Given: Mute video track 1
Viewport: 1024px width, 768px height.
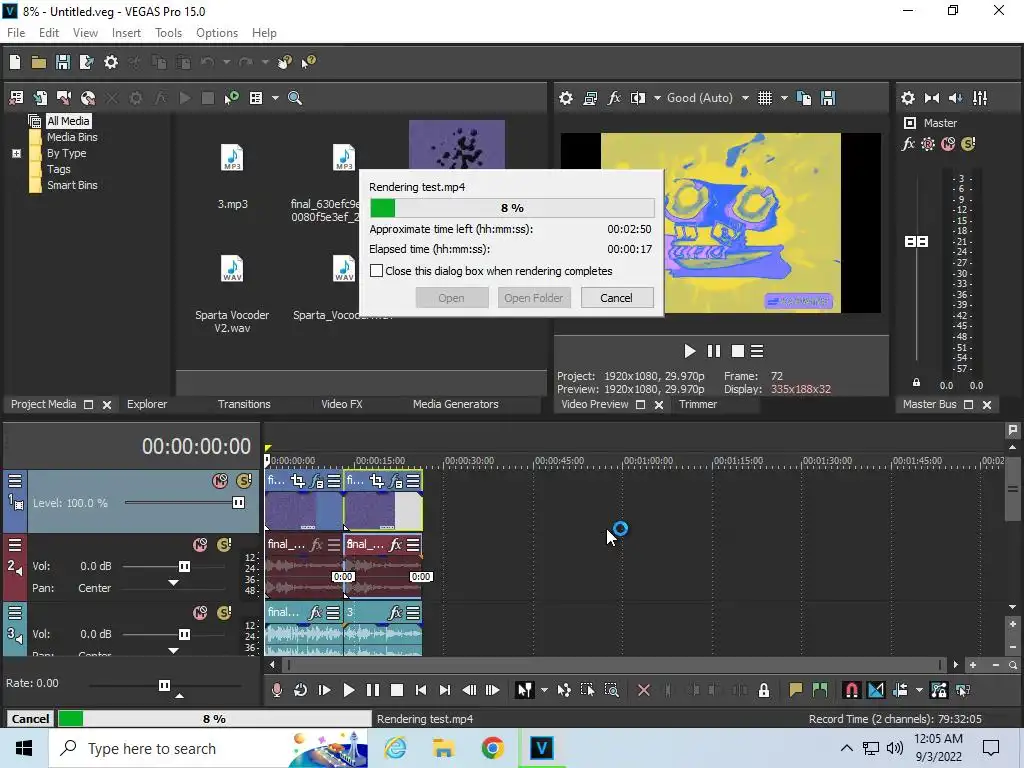Looking at the screenshot, I should pyautogui.click(x=220, y=481).
